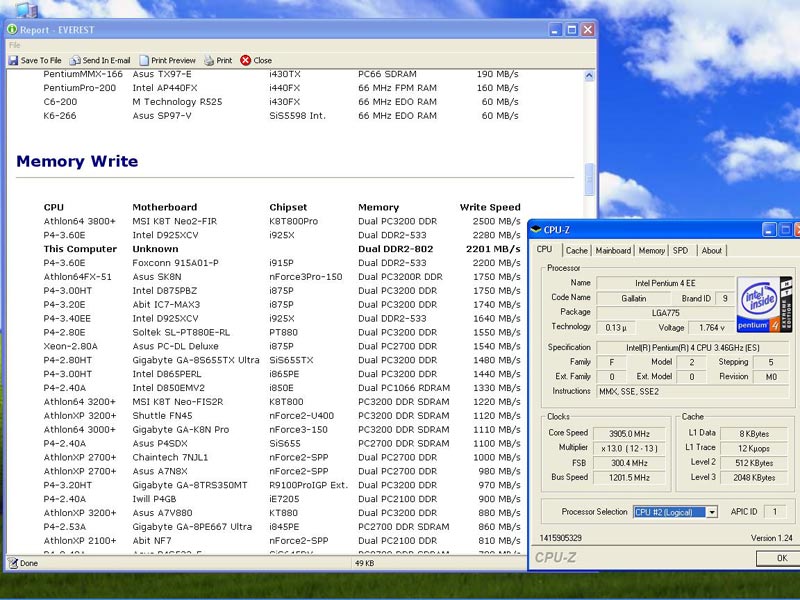Click the R9100ProIGP Ext. chipset entry
Viewport: 800px width, 600px height.
308,485
